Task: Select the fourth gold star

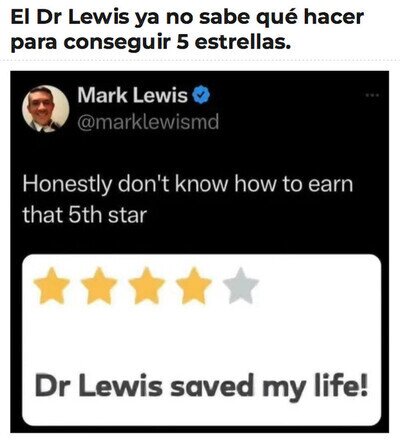Action: click(x=194, y=286)
